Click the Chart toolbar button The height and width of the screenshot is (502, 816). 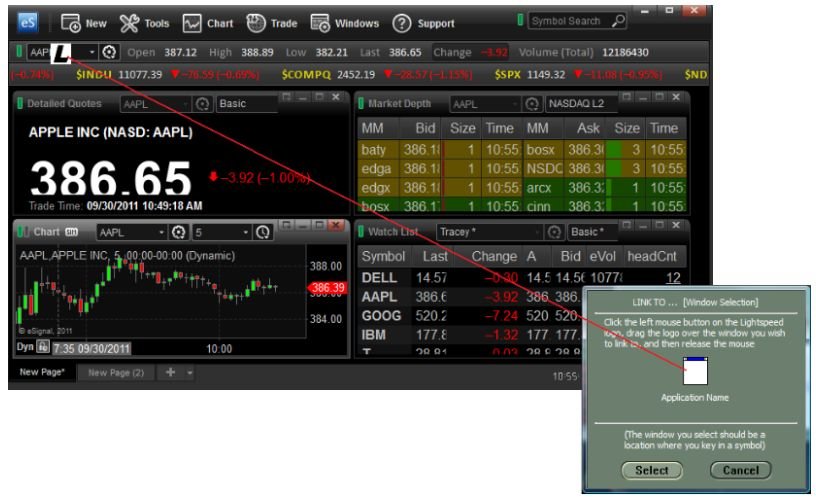pyautogui.click(x=207, y=23)
